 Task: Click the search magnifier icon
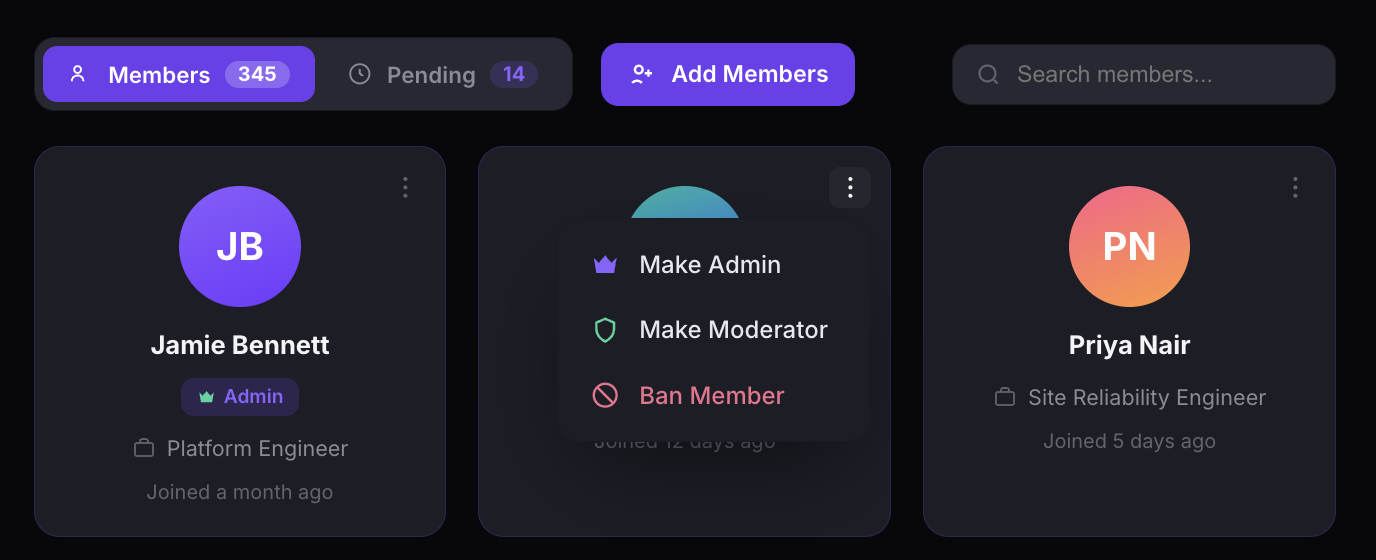(988, 74)
